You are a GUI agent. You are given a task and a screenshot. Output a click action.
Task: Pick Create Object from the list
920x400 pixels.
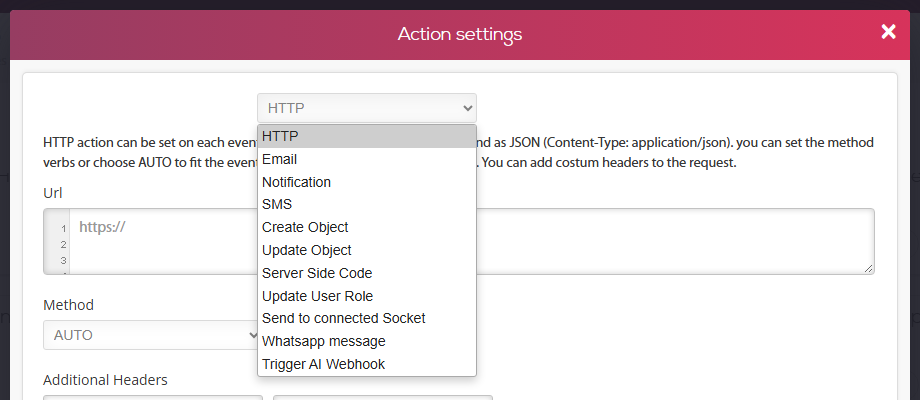(367, 227)
